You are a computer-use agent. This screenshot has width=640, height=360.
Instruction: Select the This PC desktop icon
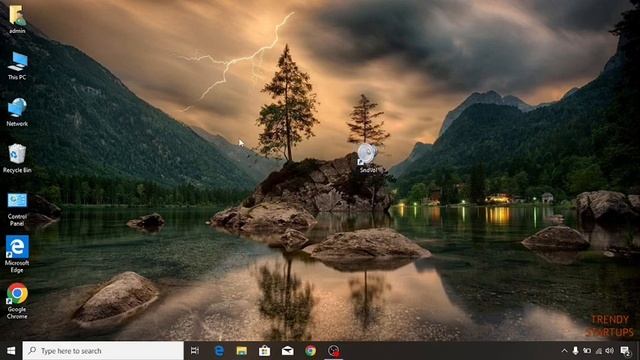point(17,65)
